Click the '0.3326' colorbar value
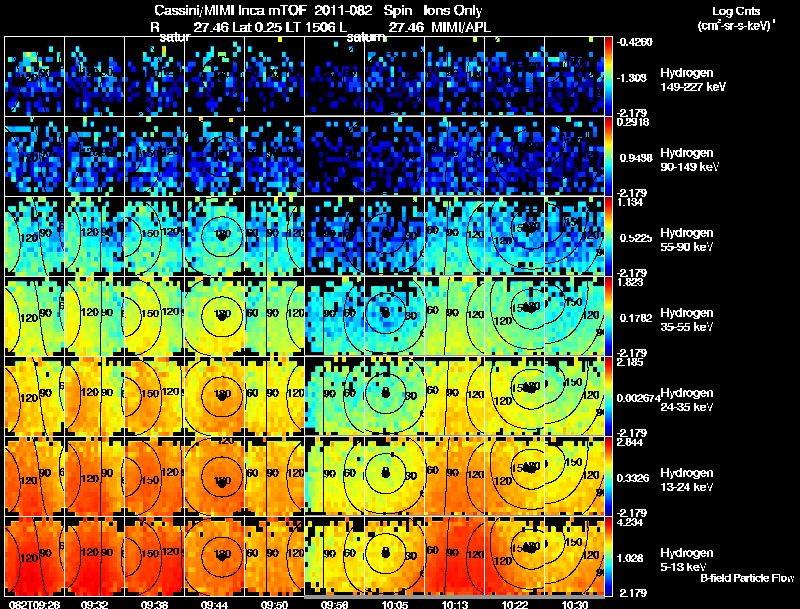The height and width of the screenshot is (609, 800). tap(633, 478)
